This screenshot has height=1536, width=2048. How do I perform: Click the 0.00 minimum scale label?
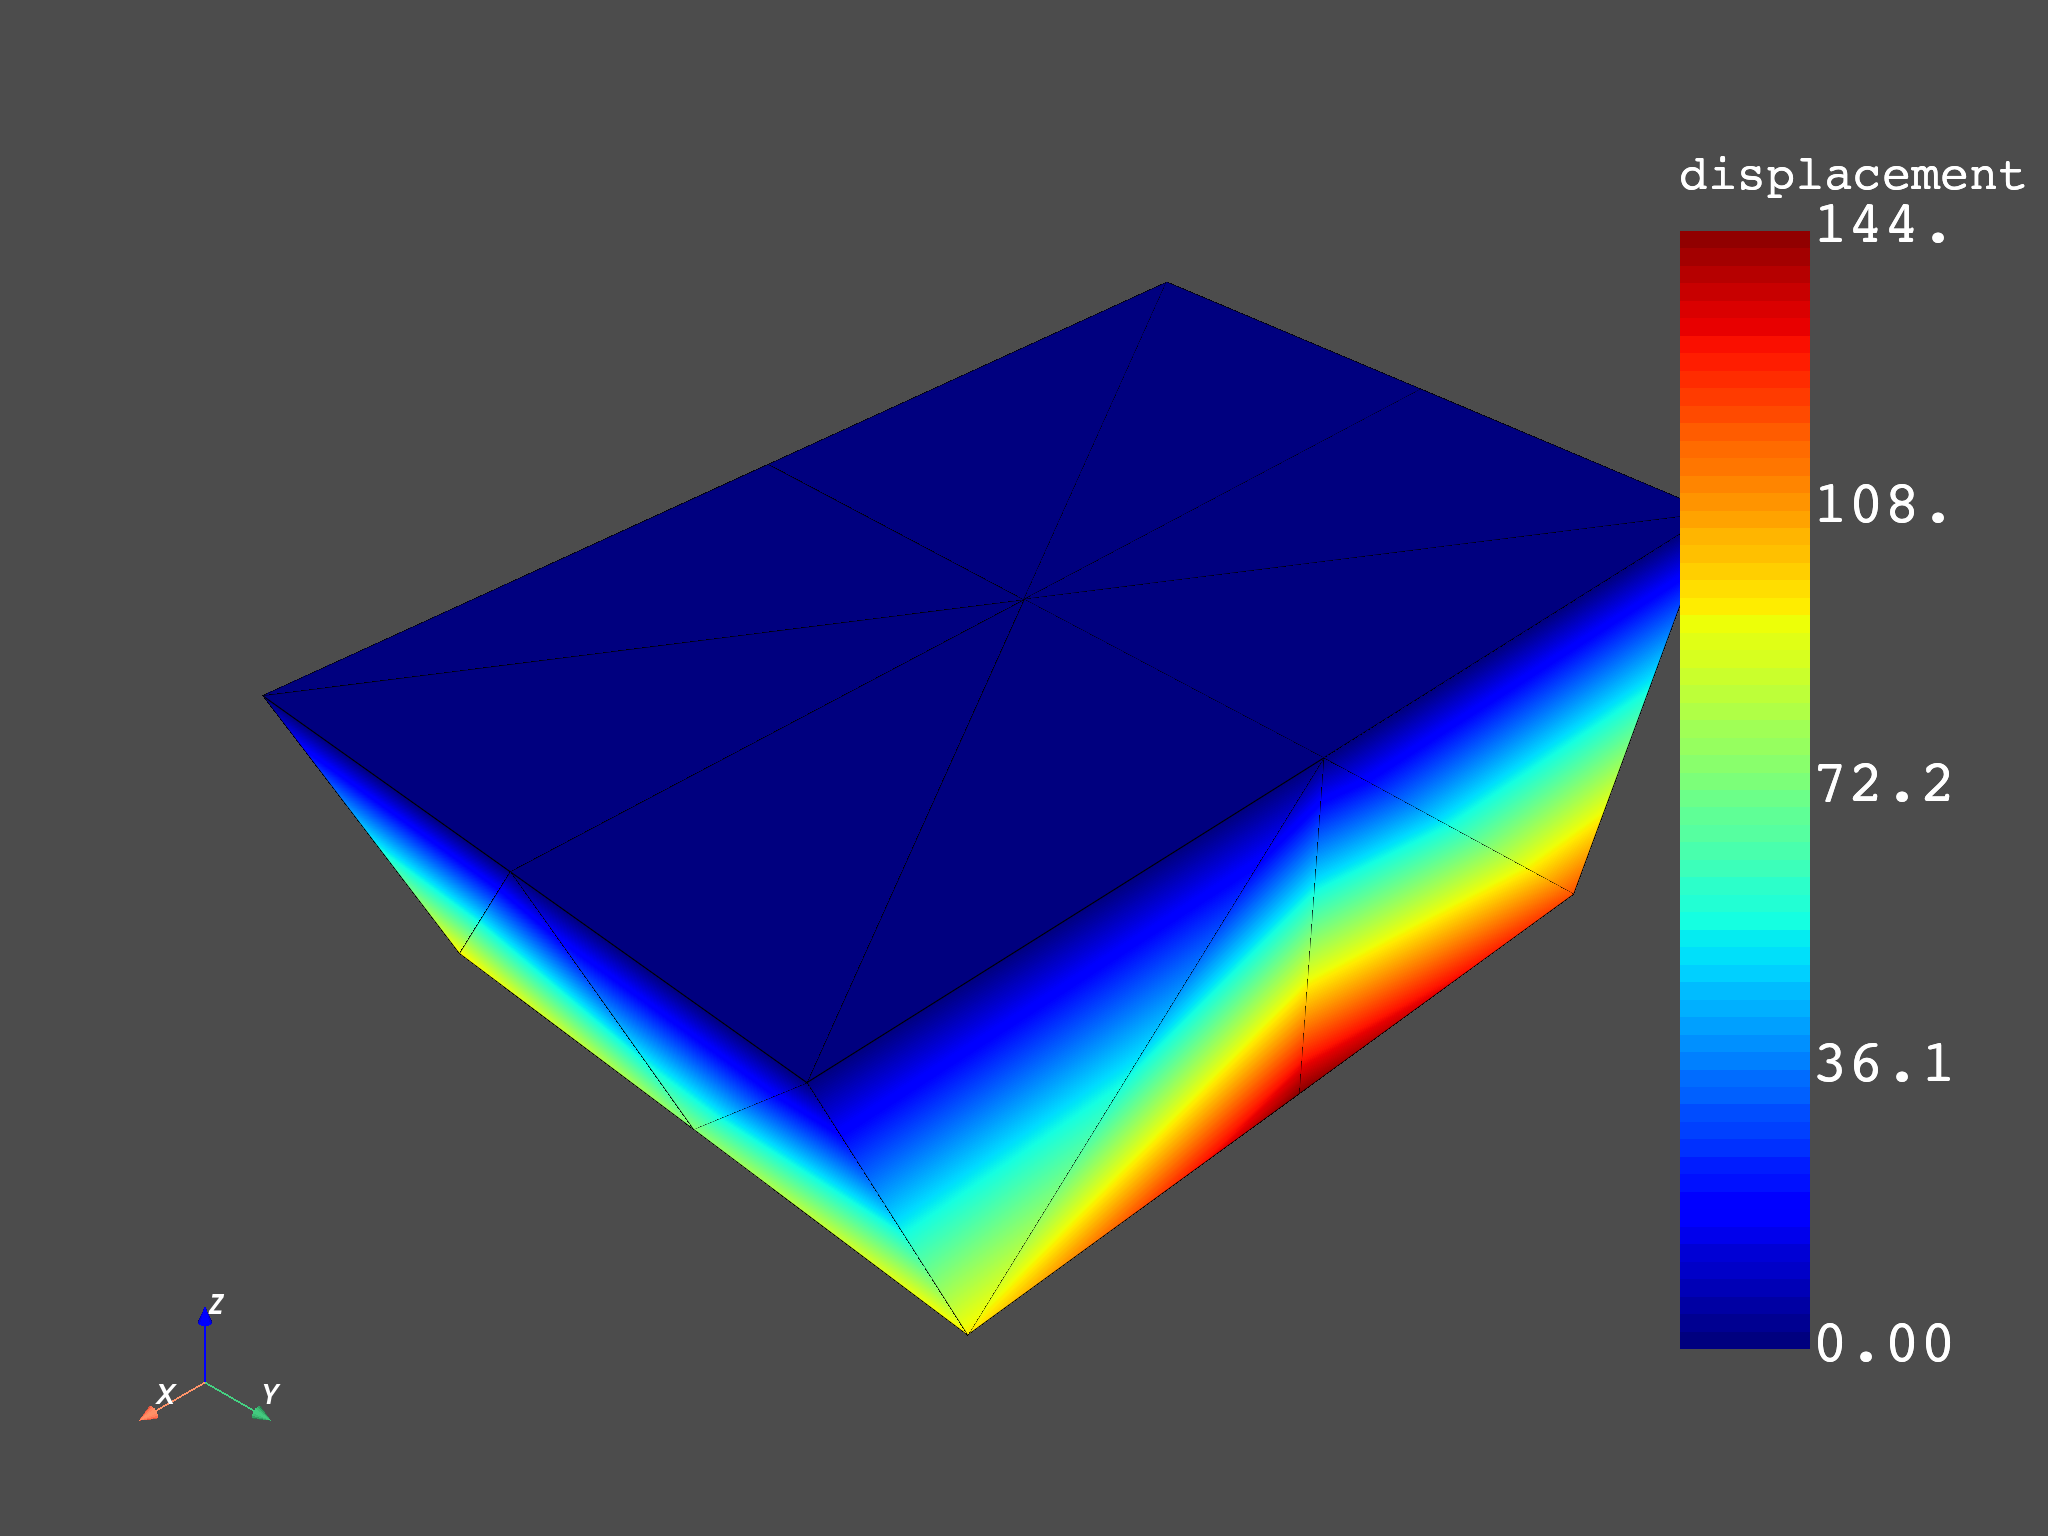[1884, 1345]
